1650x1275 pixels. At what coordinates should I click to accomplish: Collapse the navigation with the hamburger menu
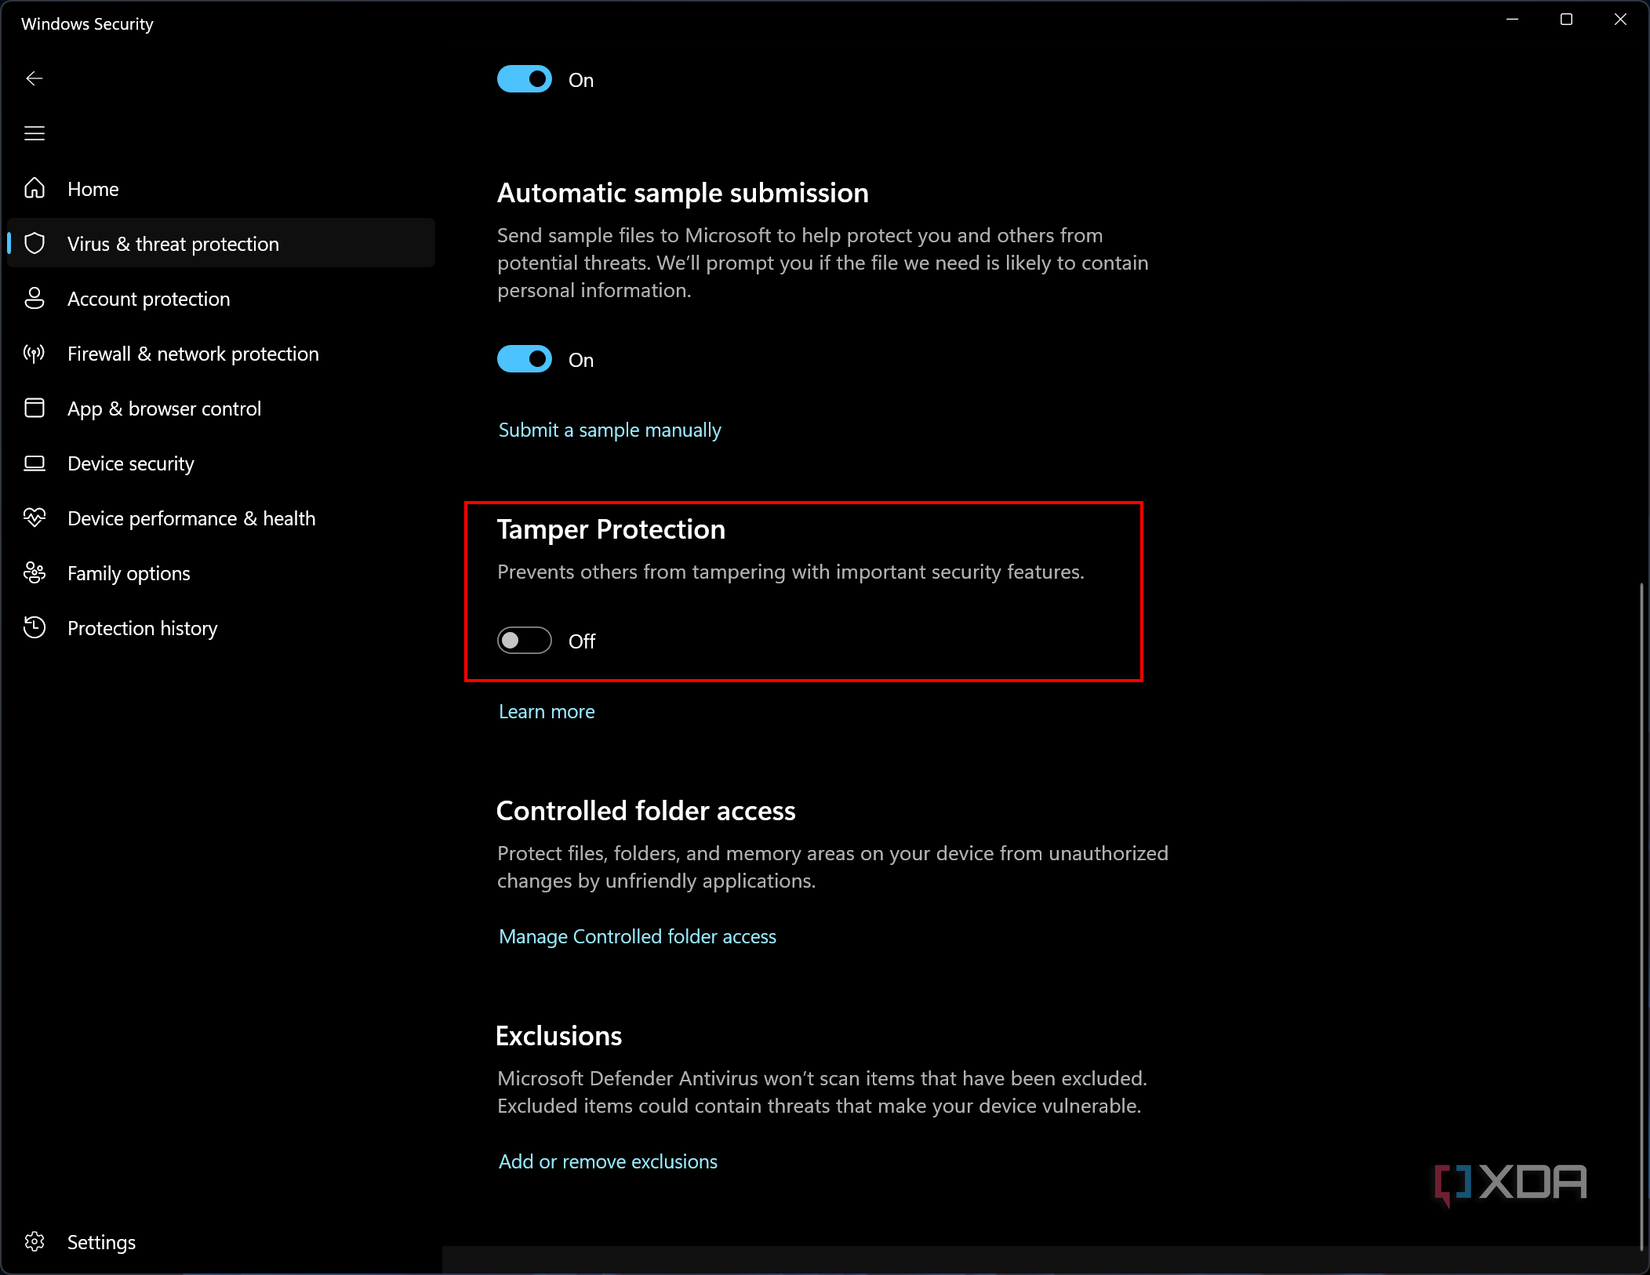34,132
